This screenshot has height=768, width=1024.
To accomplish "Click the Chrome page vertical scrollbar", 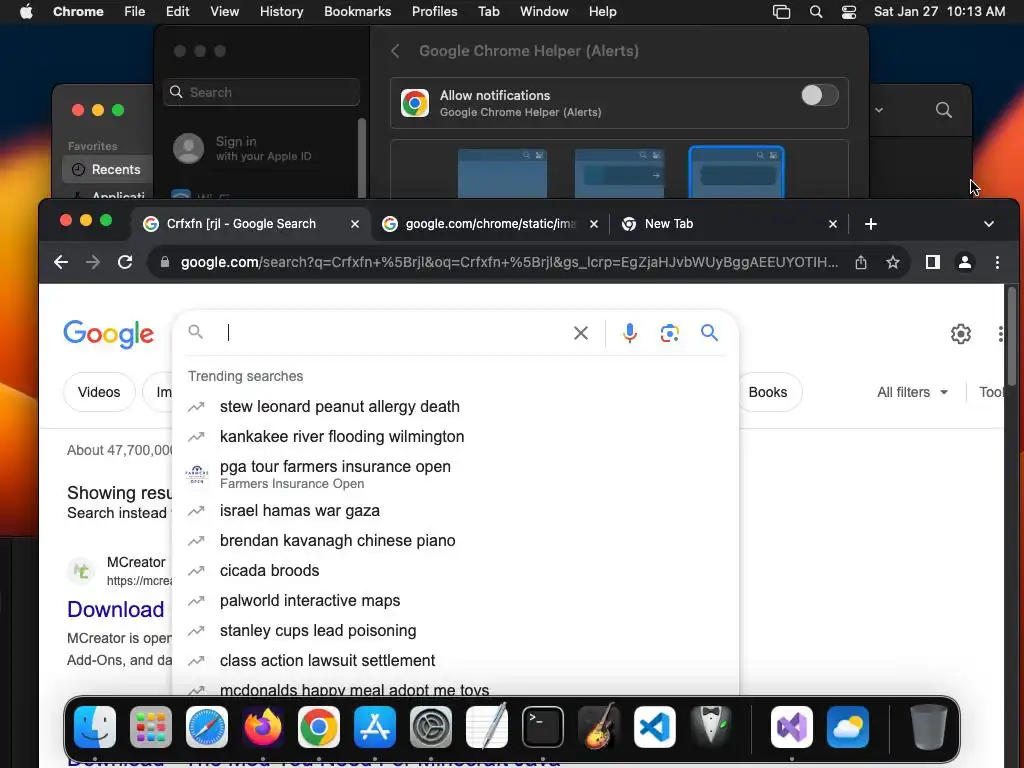I will click(x=1012, y=336).
